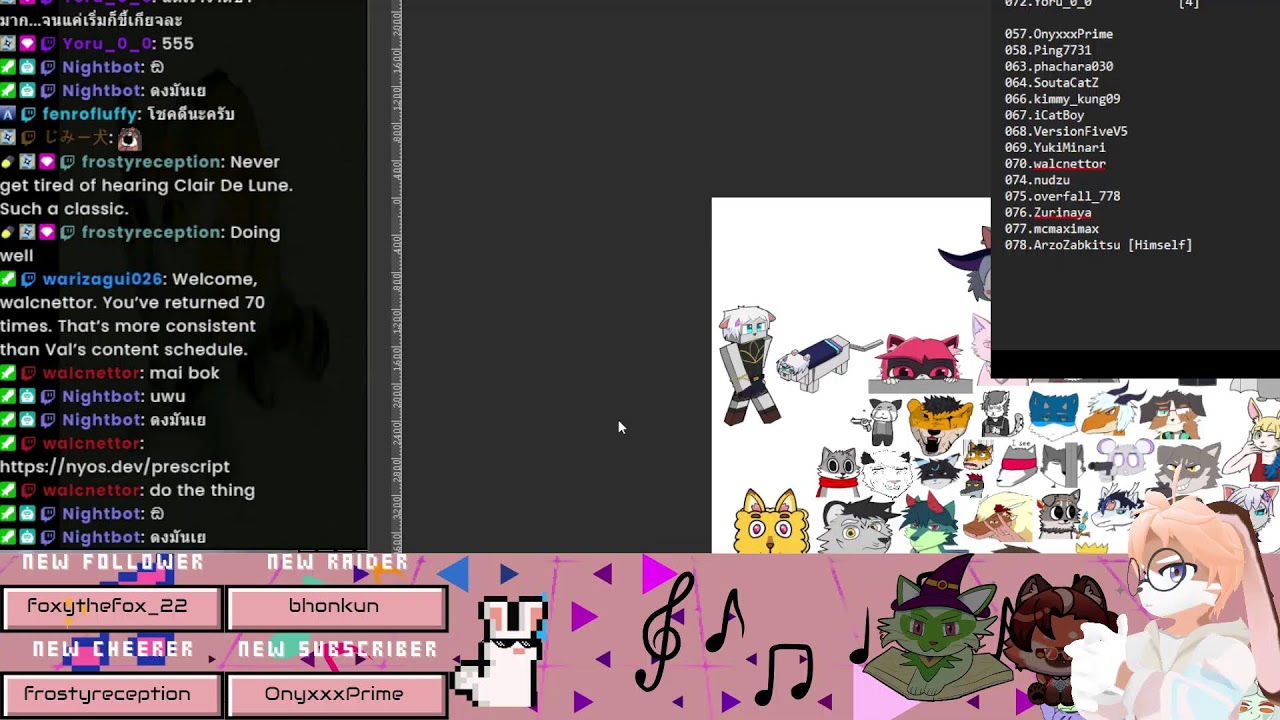1280x720 pixels.
Task: Click the blocky white-haired character on canvas
Action: 750,365
